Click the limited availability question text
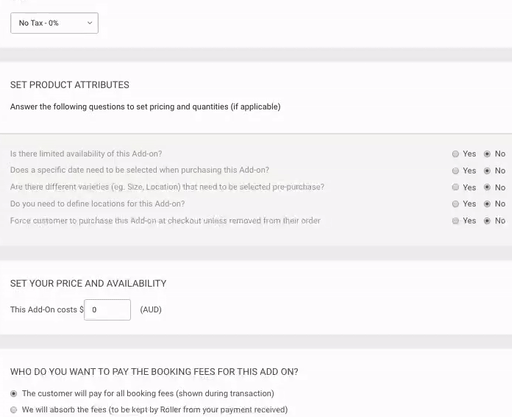 pyautogui.click(x=86, y=154)
